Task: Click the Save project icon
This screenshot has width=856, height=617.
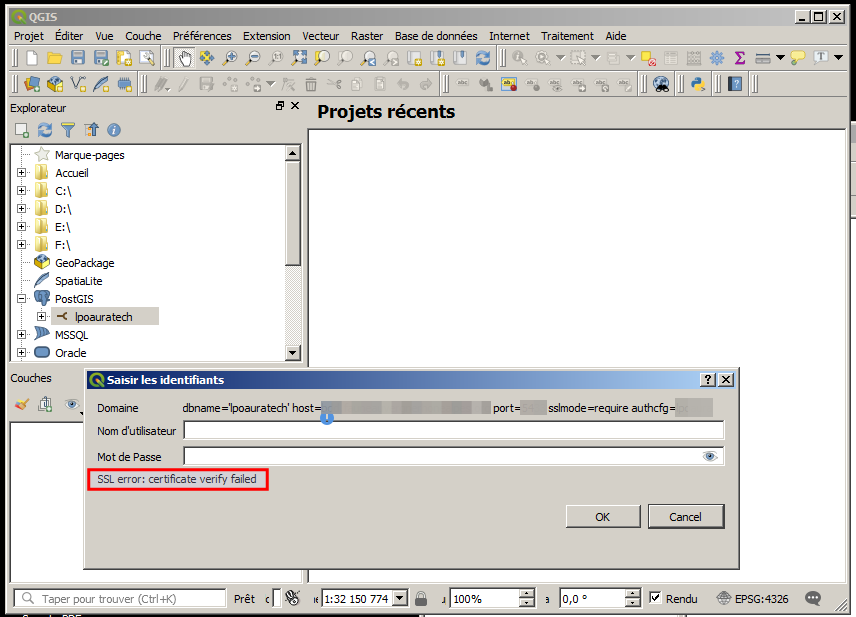Action: tap(77, 58)
